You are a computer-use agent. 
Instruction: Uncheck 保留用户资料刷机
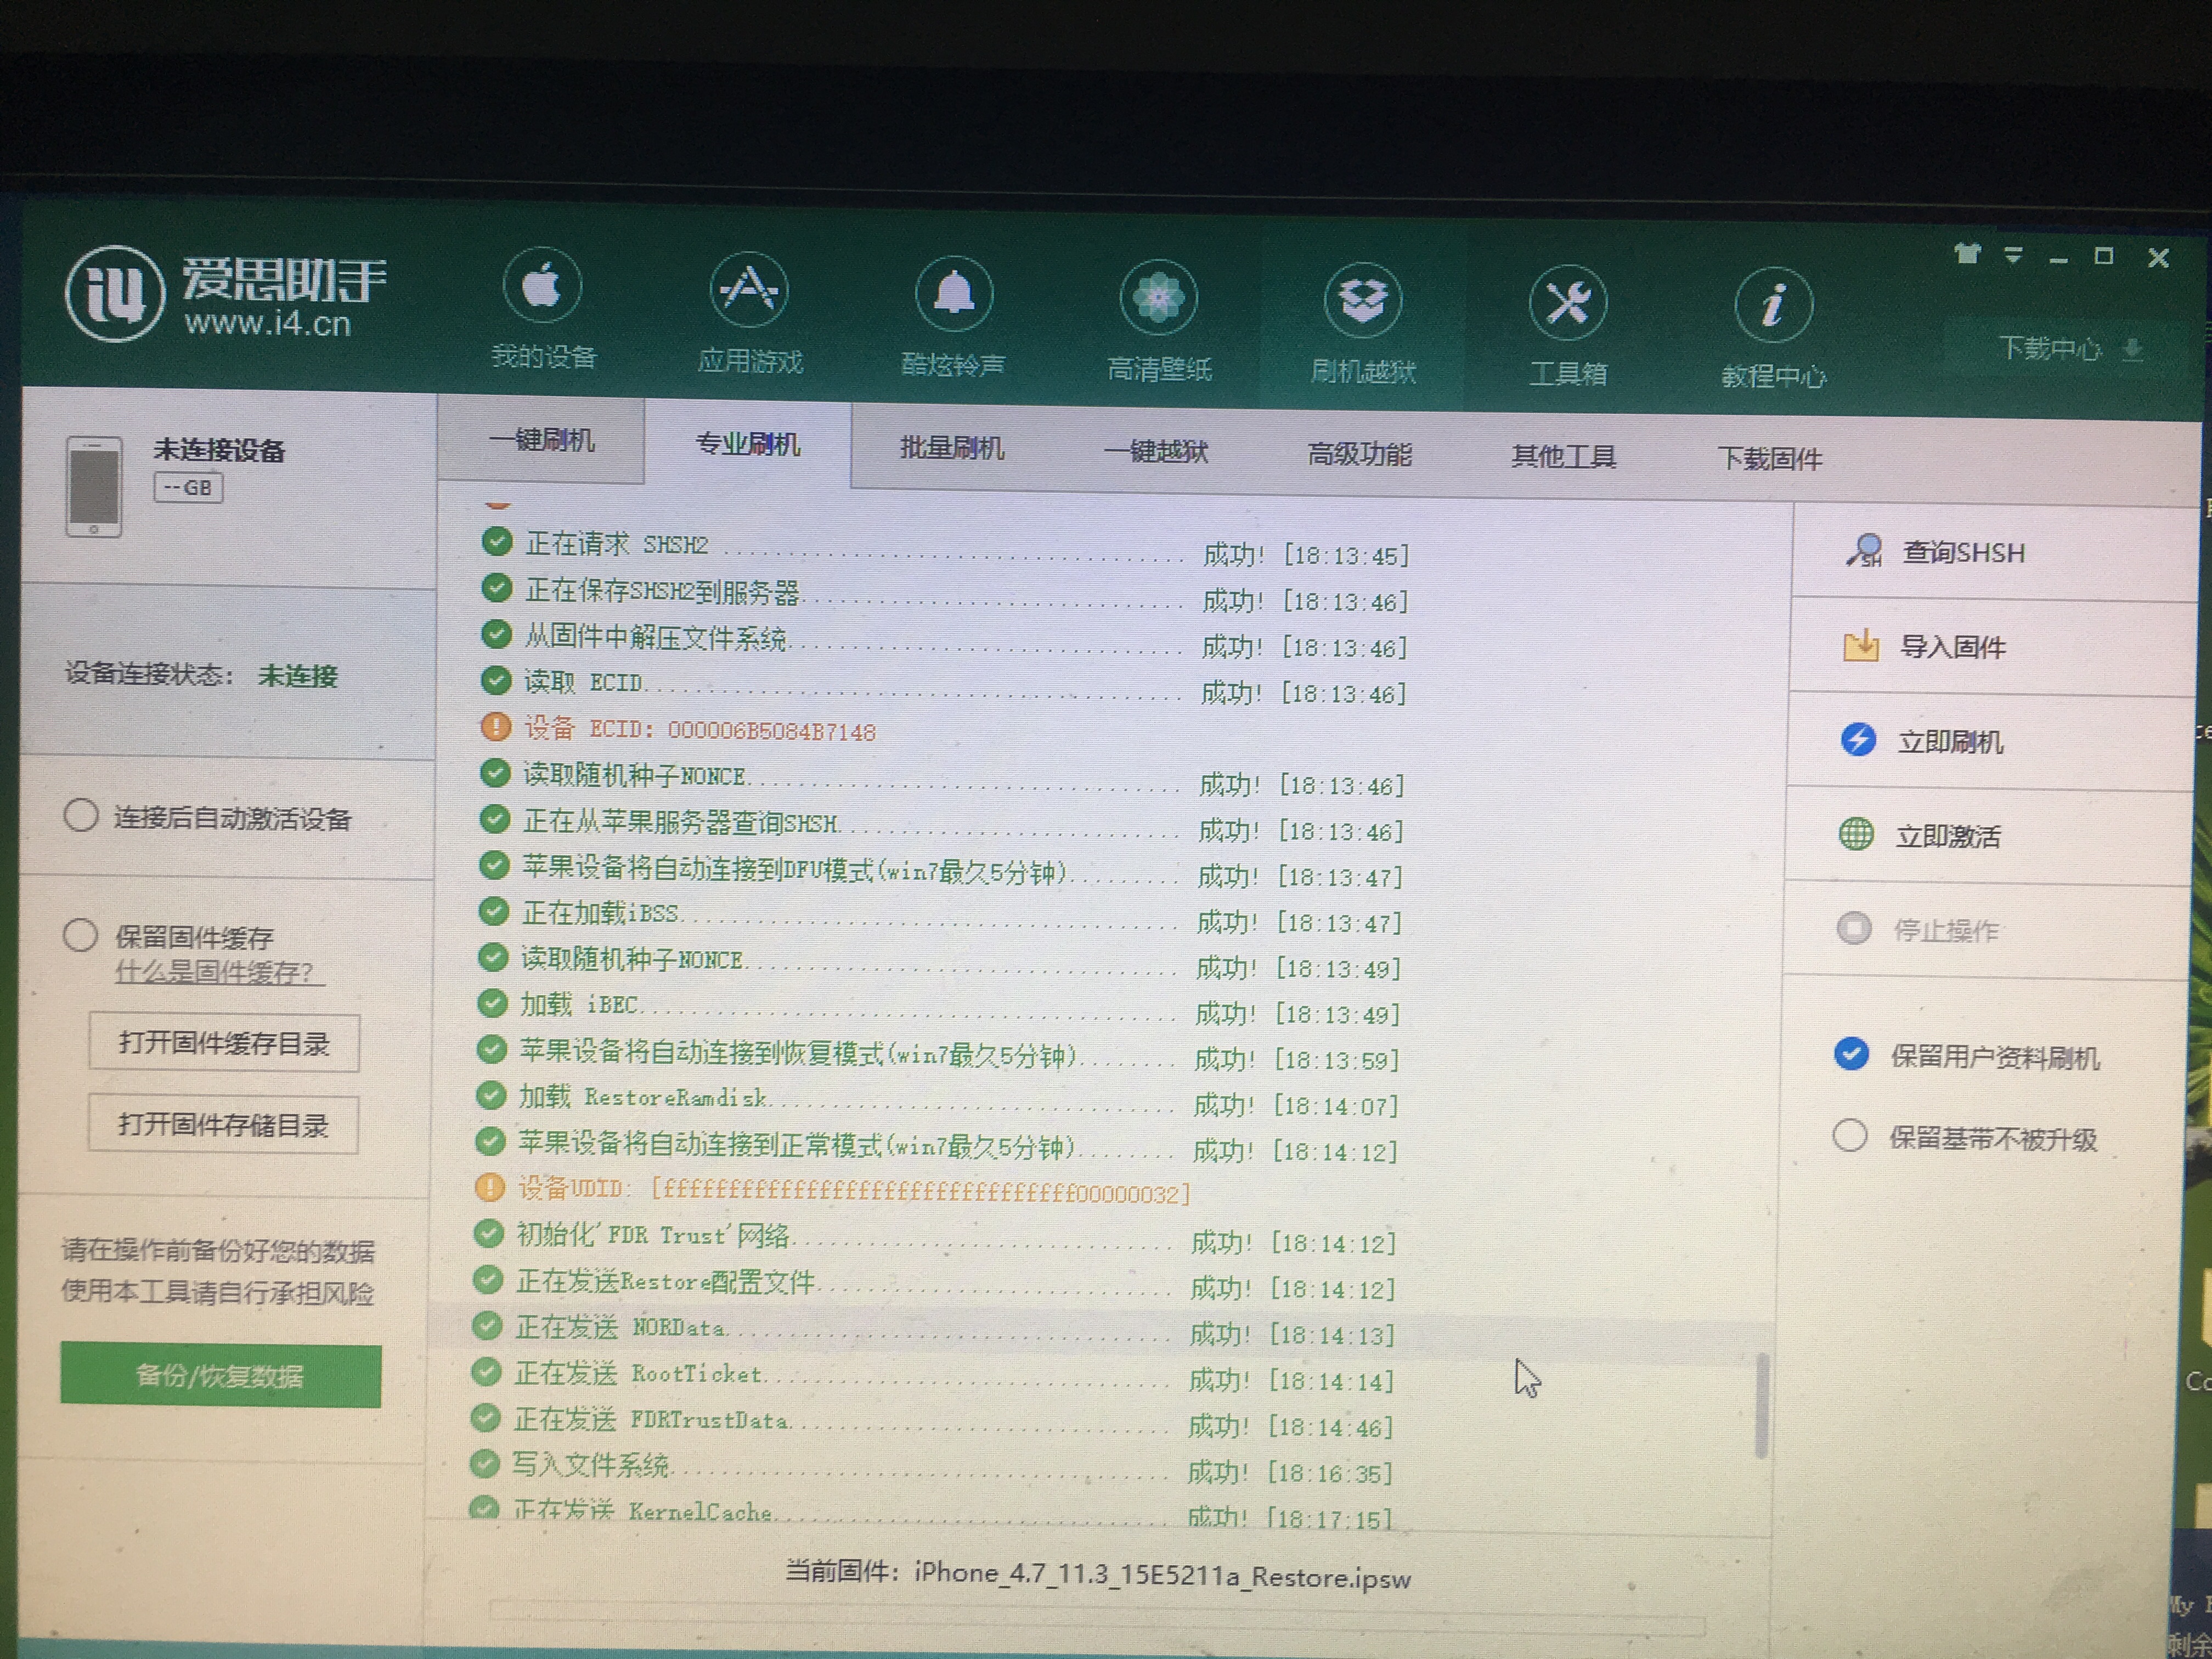1851,1054
